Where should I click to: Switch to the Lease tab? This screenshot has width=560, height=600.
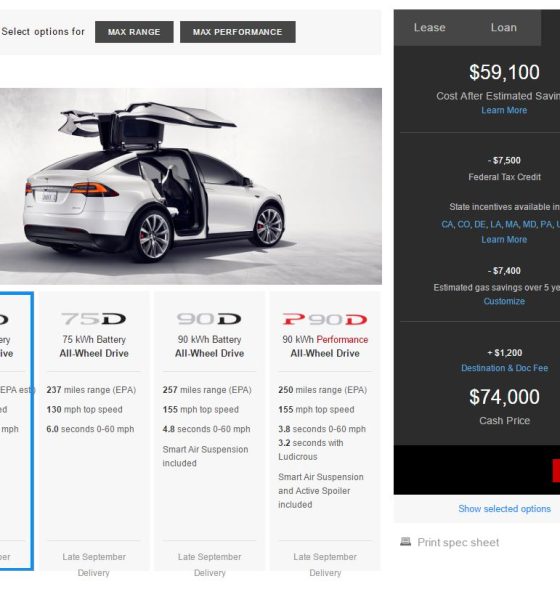429,28
